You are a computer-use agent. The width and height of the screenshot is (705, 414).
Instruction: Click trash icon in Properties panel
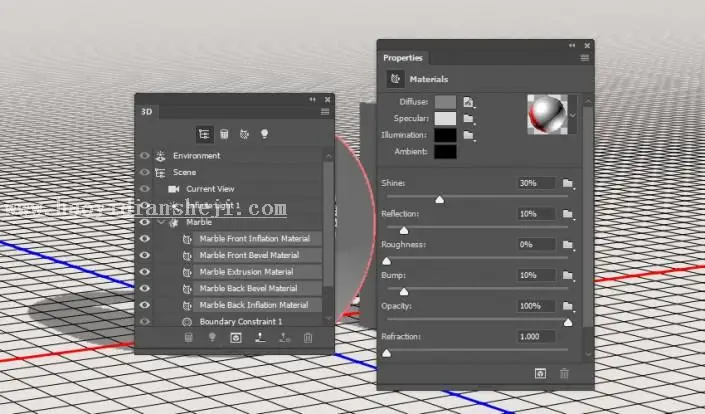(564, 374)
